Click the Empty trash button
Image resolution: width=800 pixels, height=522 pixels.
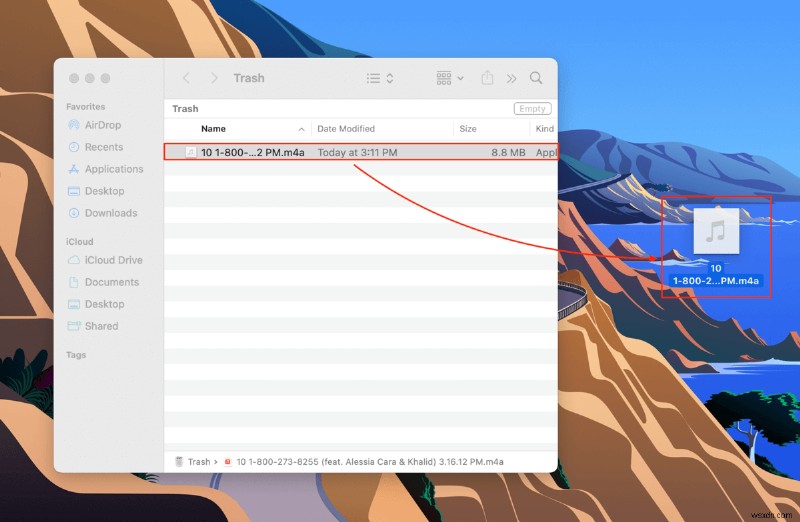pyautogui.click(x=532, y=109)
